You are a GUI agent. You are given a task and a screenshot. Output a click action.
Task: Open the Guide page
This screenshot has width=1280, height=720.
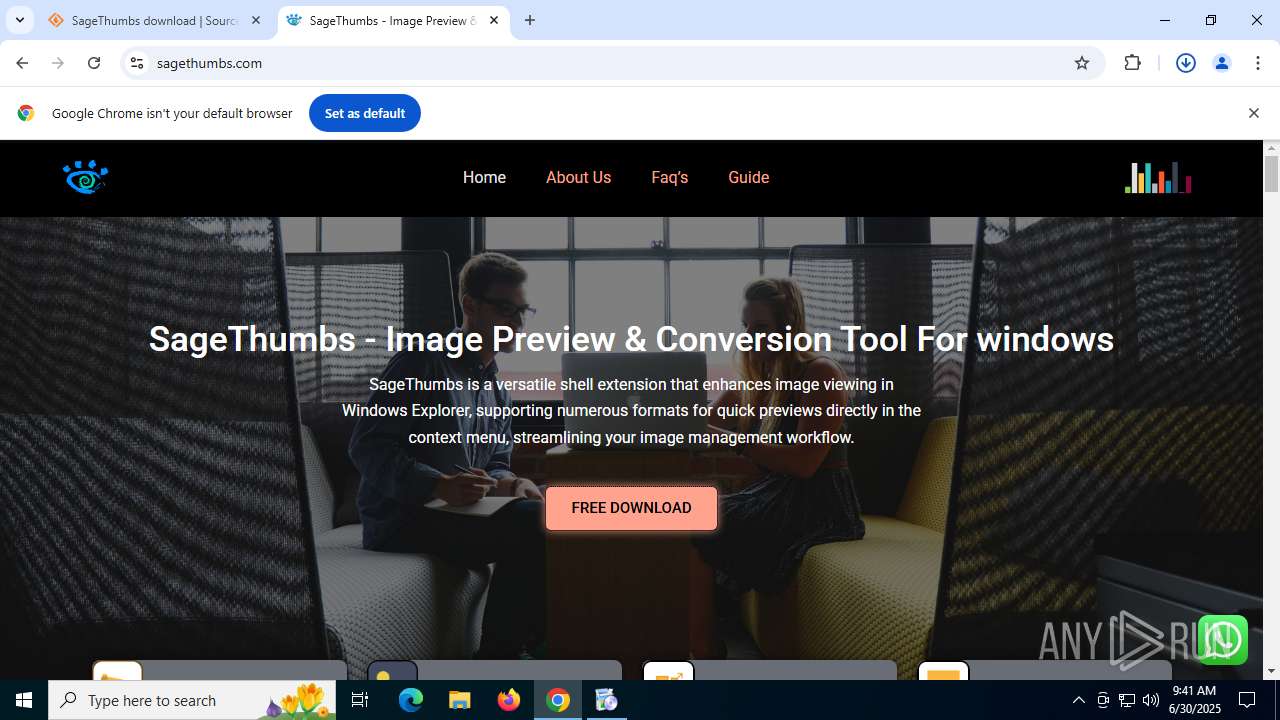pyautogui.click(x=749, y=177)
